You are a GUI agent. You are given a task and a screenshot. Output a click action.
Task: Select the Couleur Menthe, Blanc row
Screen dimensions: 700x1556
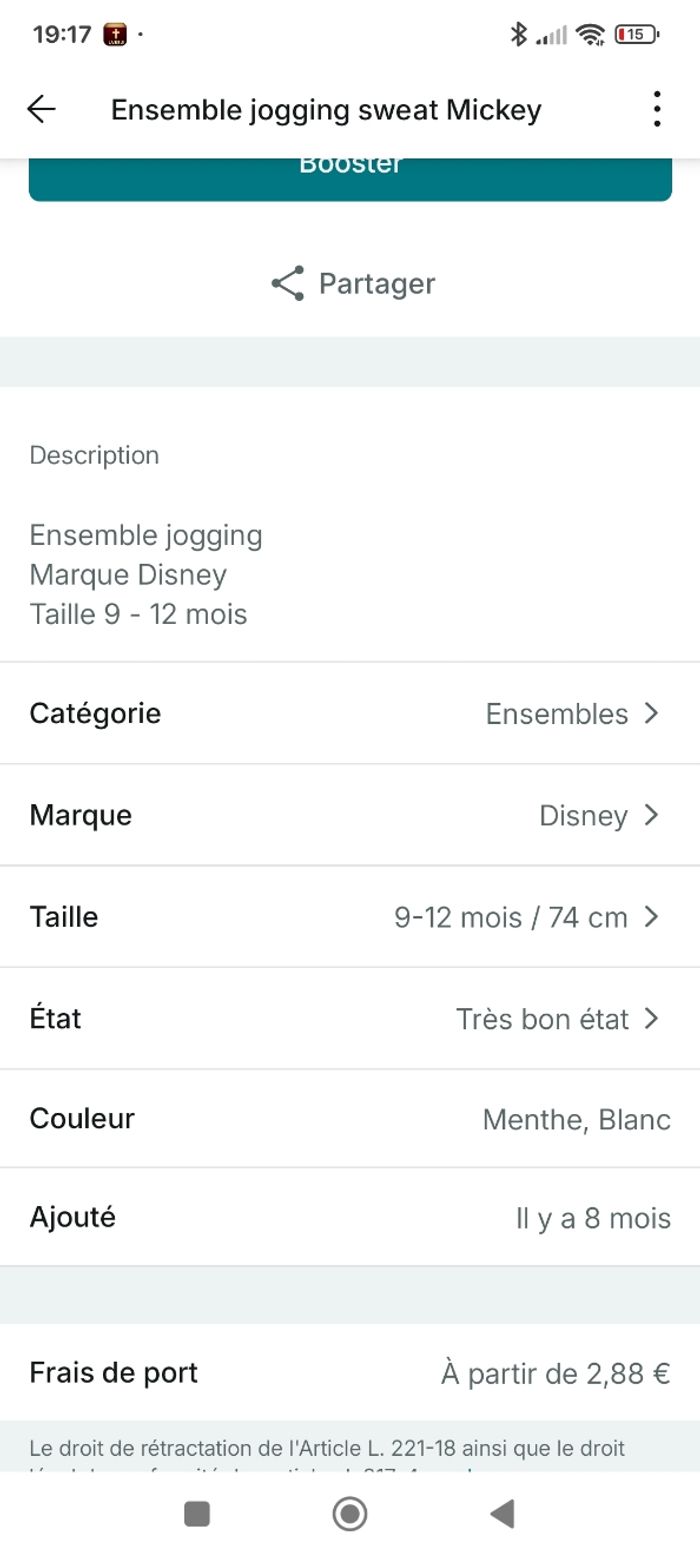coord(350,1118)
